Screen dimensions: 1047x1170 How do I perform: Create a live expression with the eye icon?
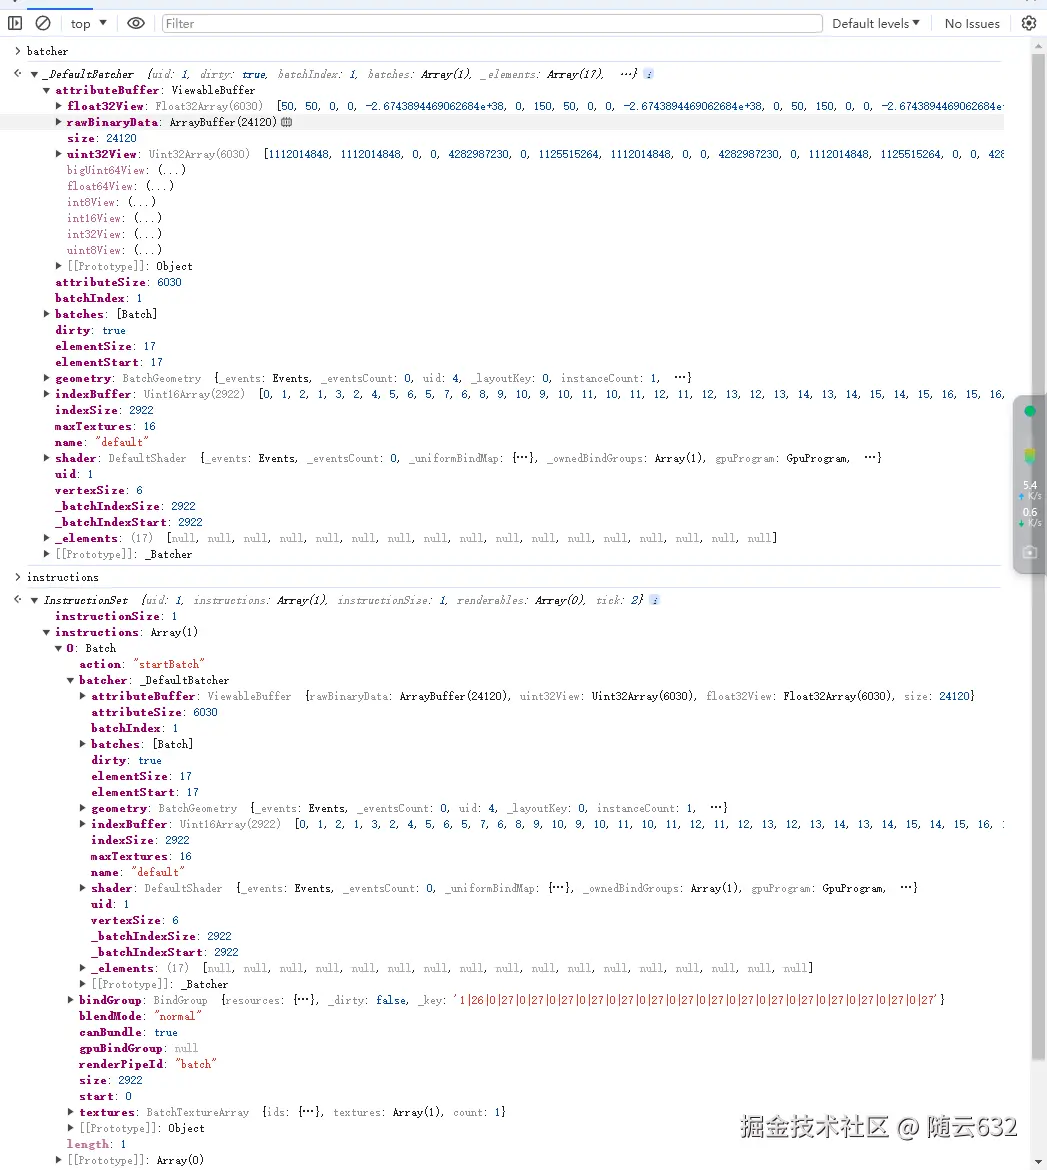[x=136, y=23]
